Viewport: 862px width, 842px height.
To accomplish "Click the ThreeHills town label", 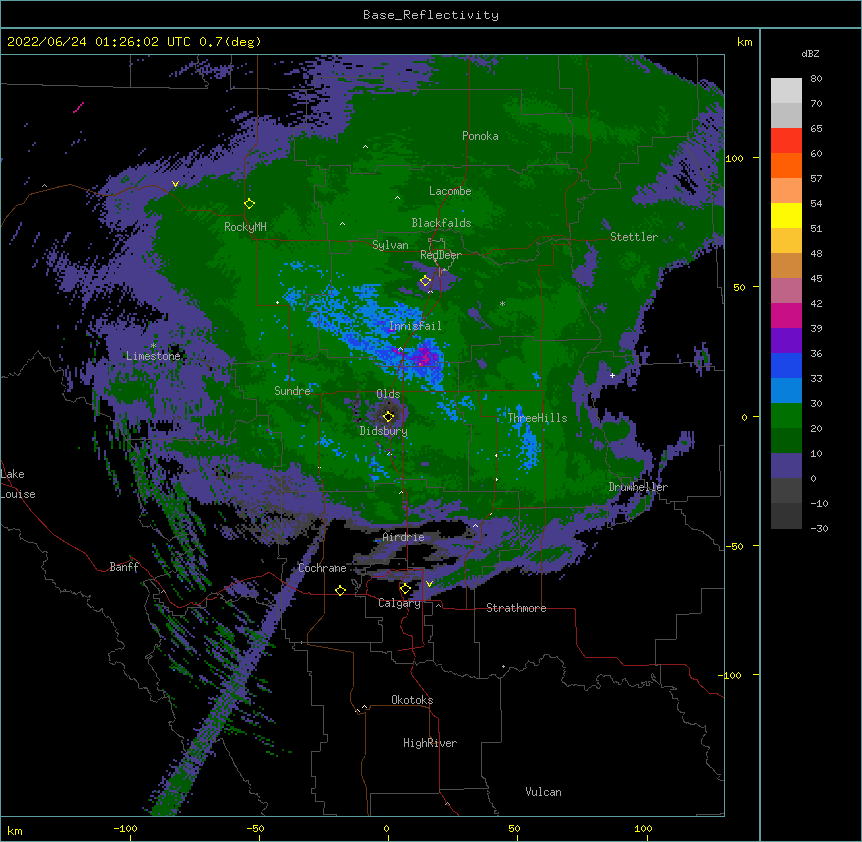I will pos(537,418).
